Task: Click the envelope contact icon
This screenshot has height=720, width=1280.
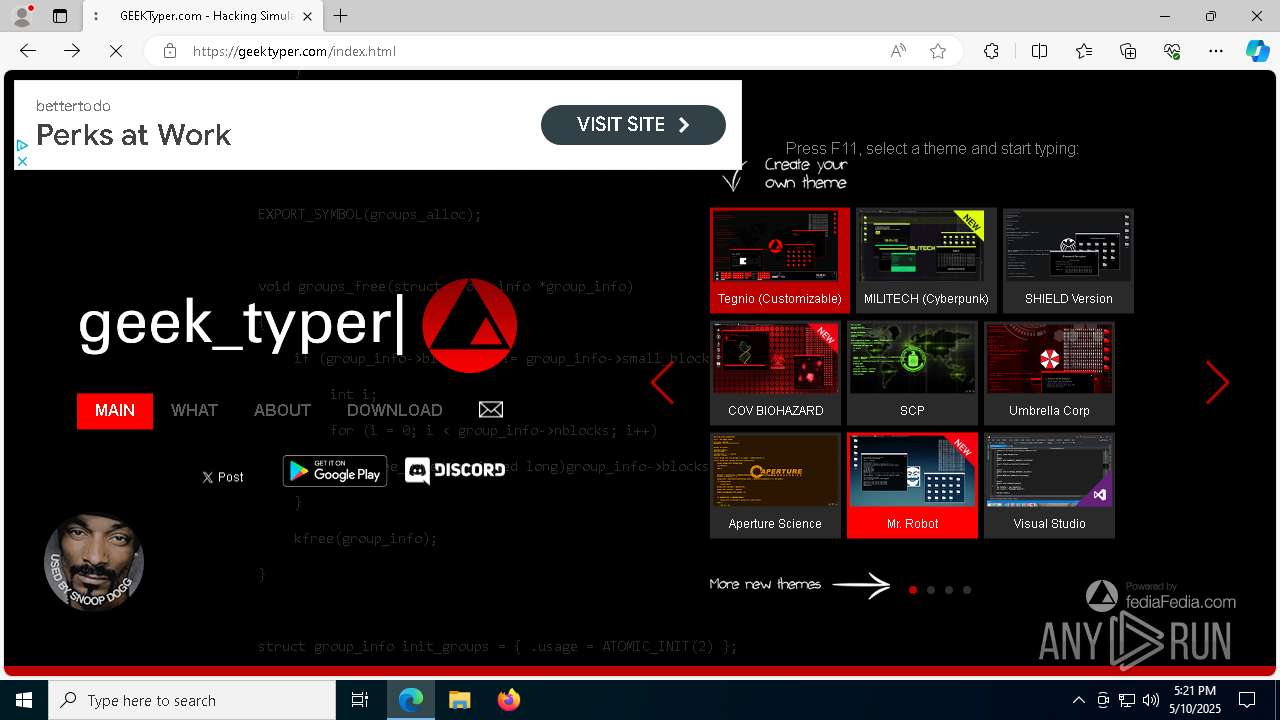Action: pos(491,410)
